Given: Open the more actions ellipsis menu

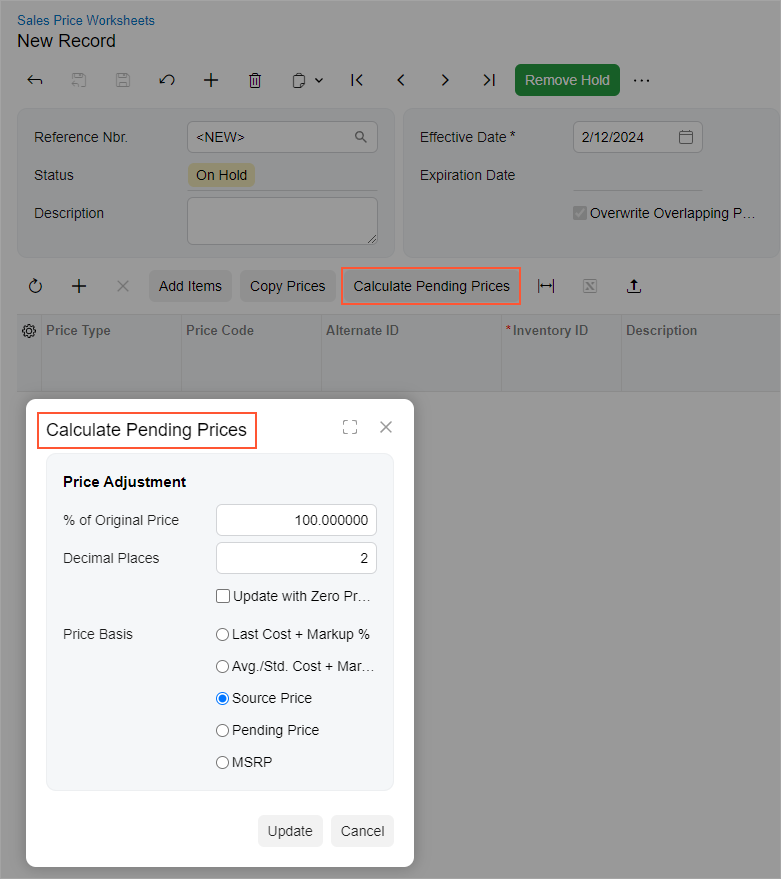Looking at the screenshot, I should click(642, 80).
